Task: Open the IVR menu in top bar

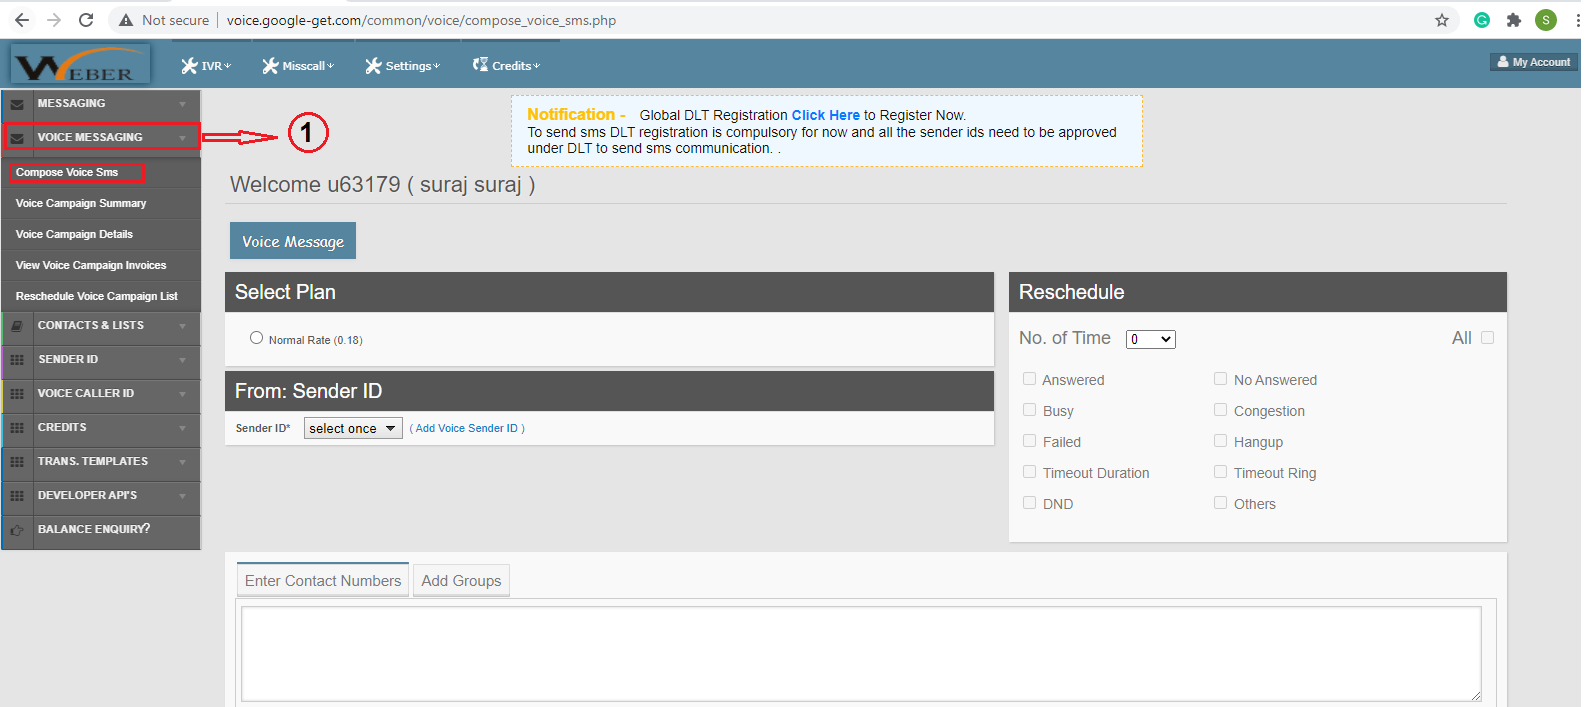Action: 206,66
